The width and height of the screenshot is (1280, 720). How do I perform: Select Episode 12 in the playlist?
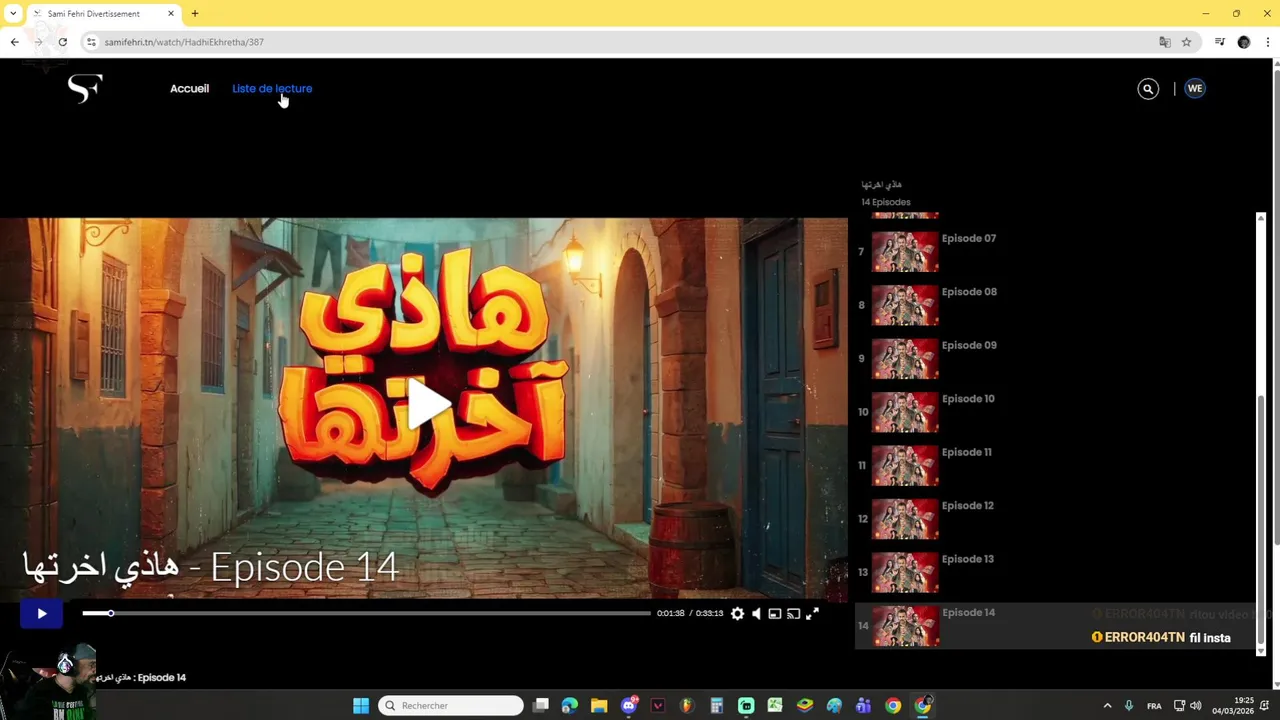tap(1055, 518)
